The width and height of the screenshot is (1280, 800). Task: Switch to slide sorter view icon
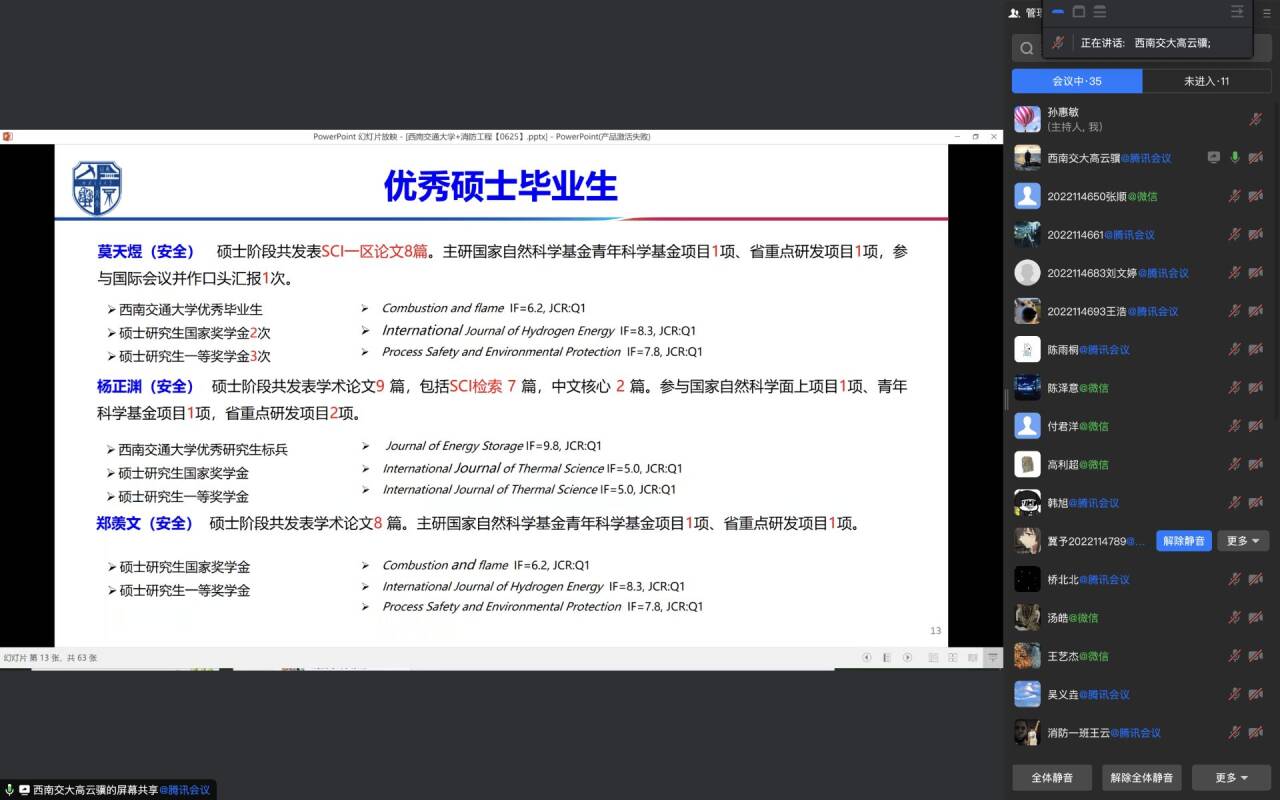952,657
